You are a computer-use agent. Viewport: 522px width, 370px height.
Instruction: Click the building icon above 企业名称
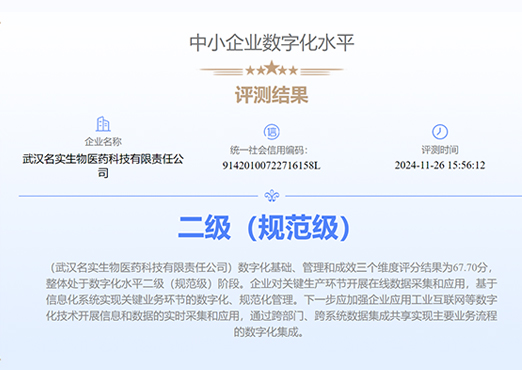click(x=103, y=124)
